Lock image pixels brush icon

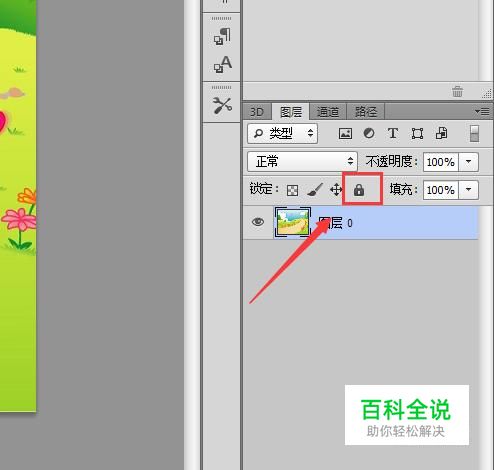315,190
